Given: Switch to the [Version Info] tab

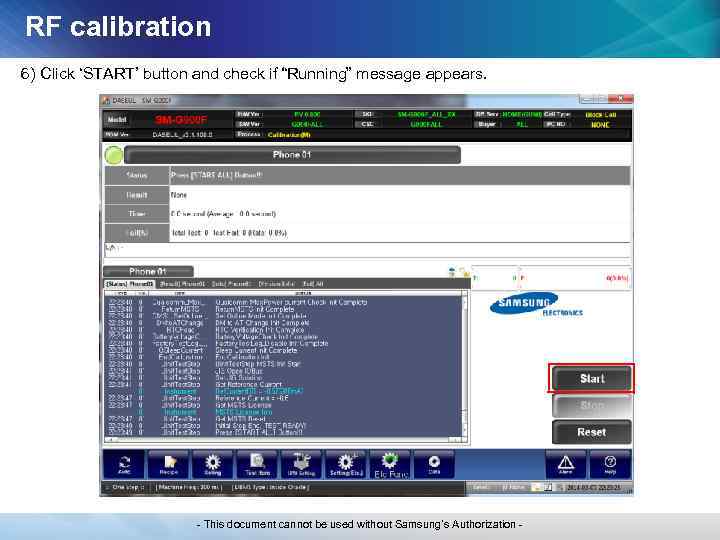Looking at the screenshot, I should tap(276, 284).
